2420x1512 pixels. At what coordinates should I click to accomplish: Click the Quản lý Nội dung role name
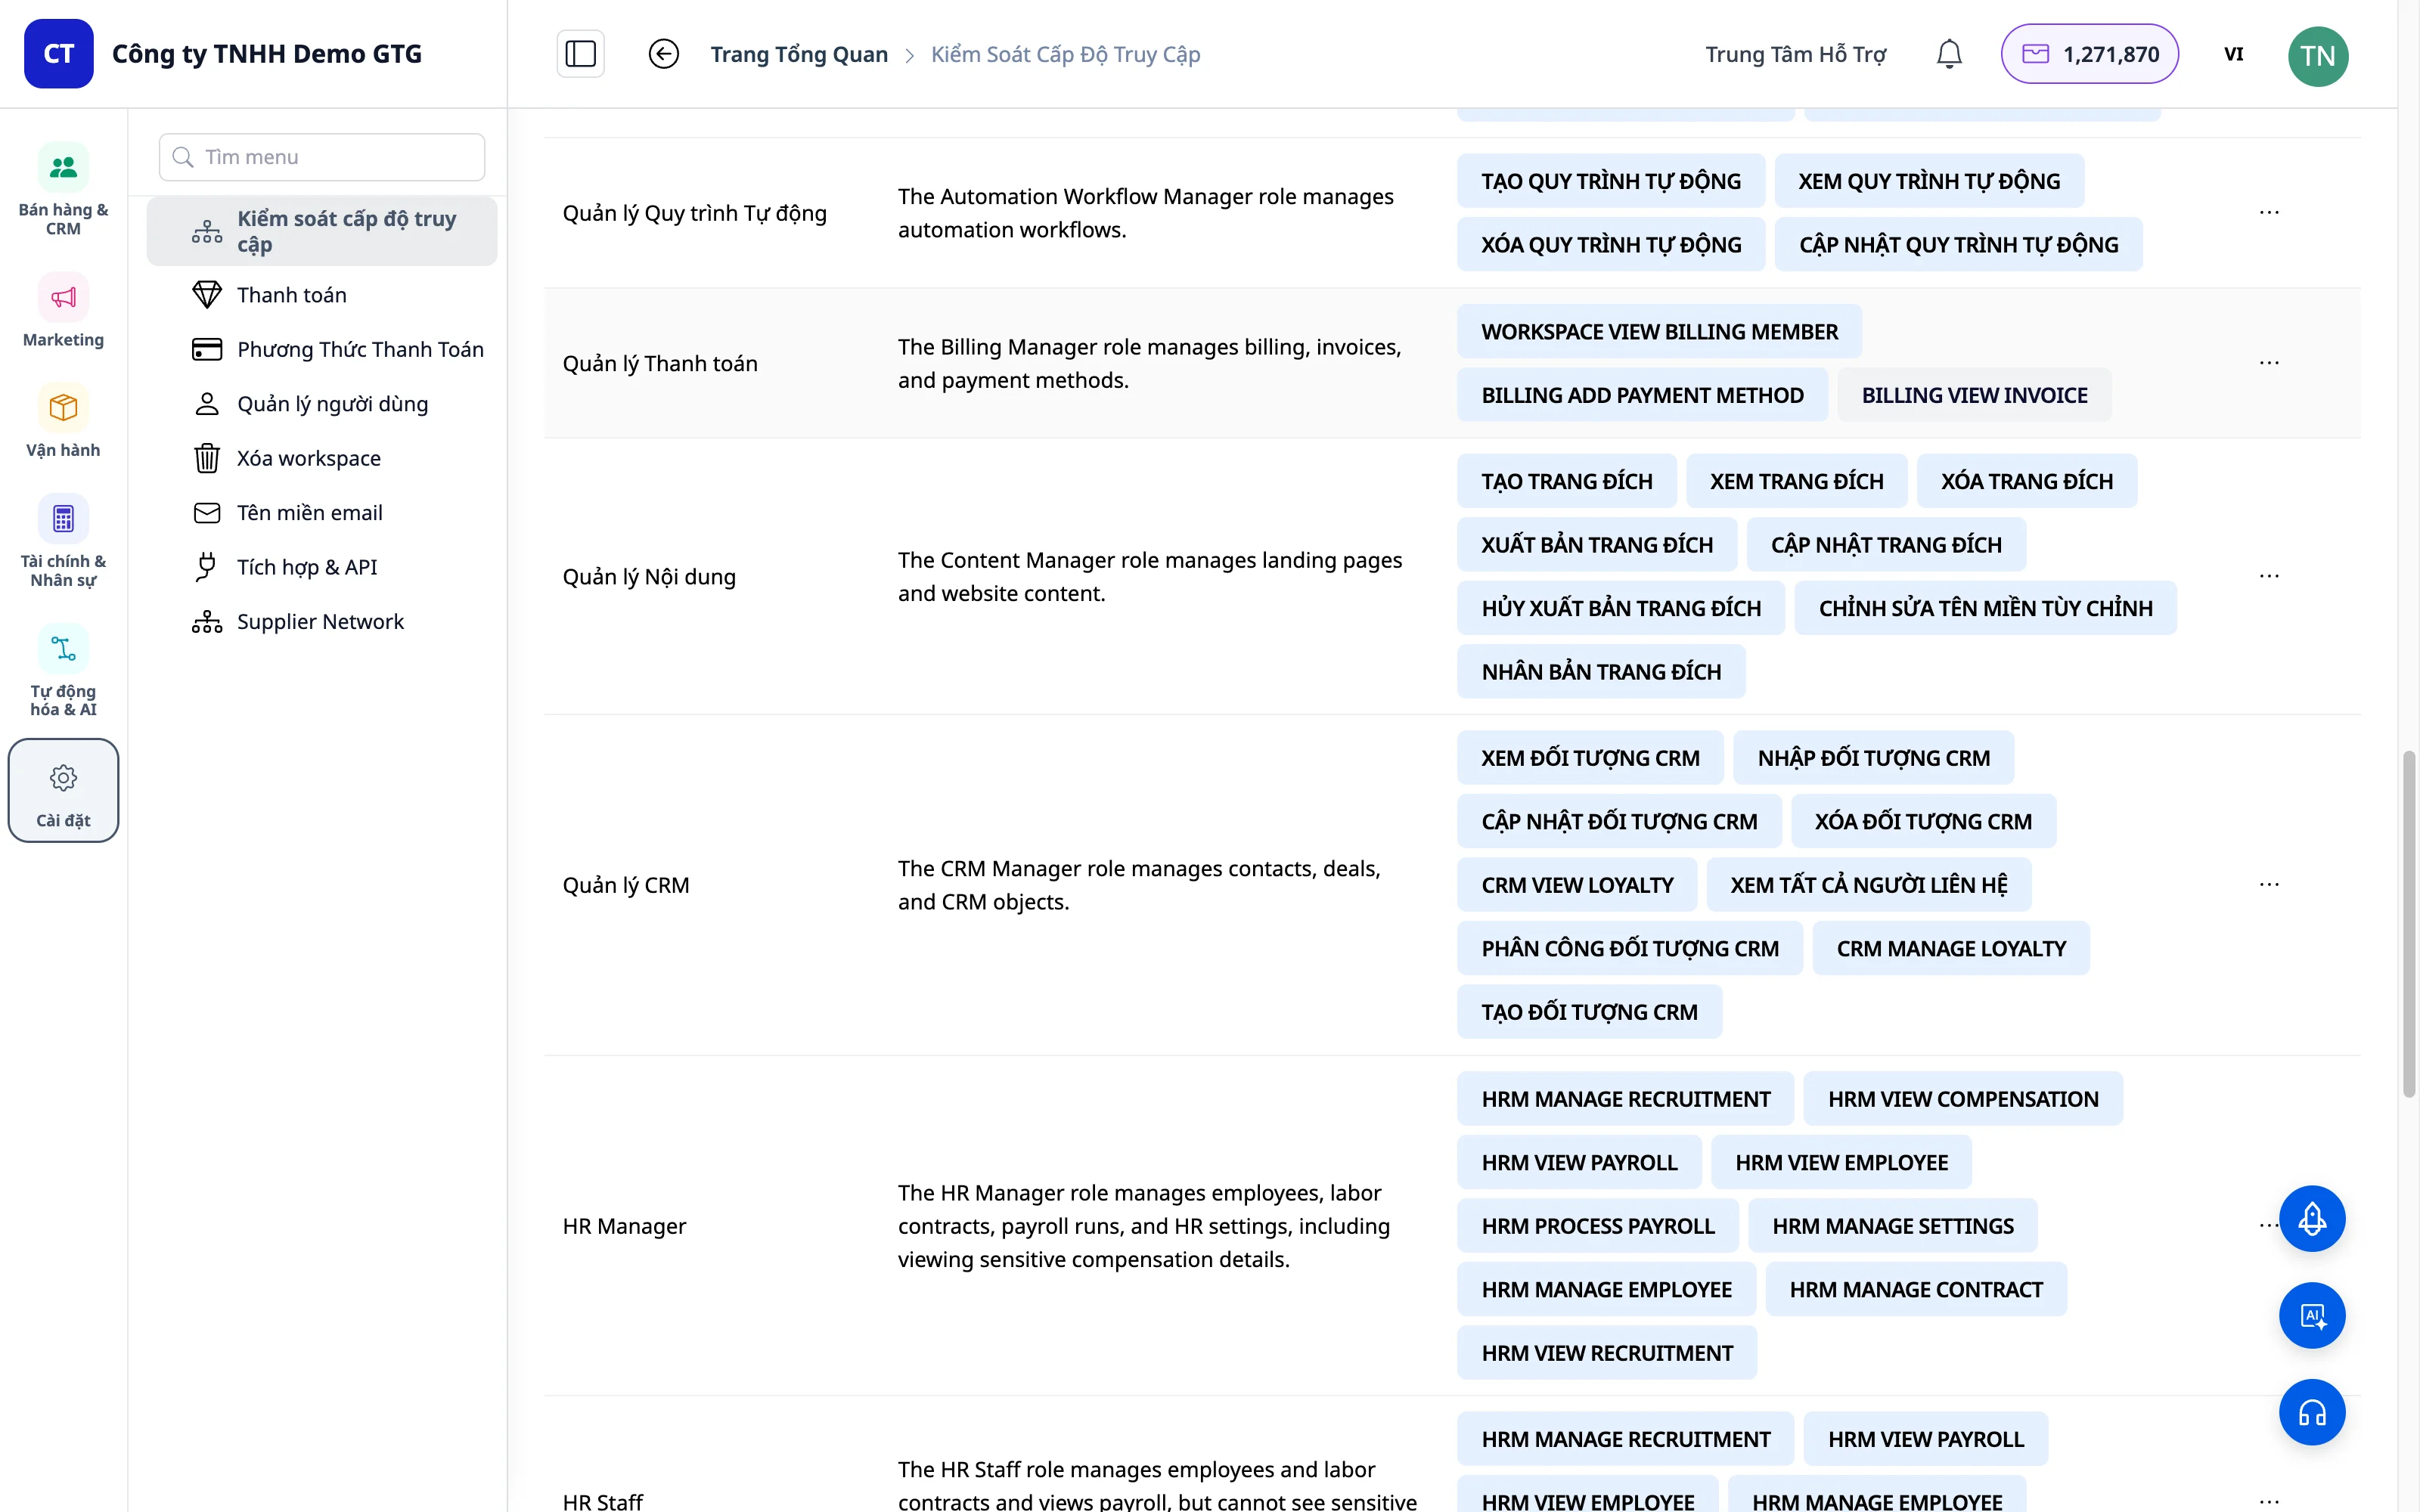[649, 577]
